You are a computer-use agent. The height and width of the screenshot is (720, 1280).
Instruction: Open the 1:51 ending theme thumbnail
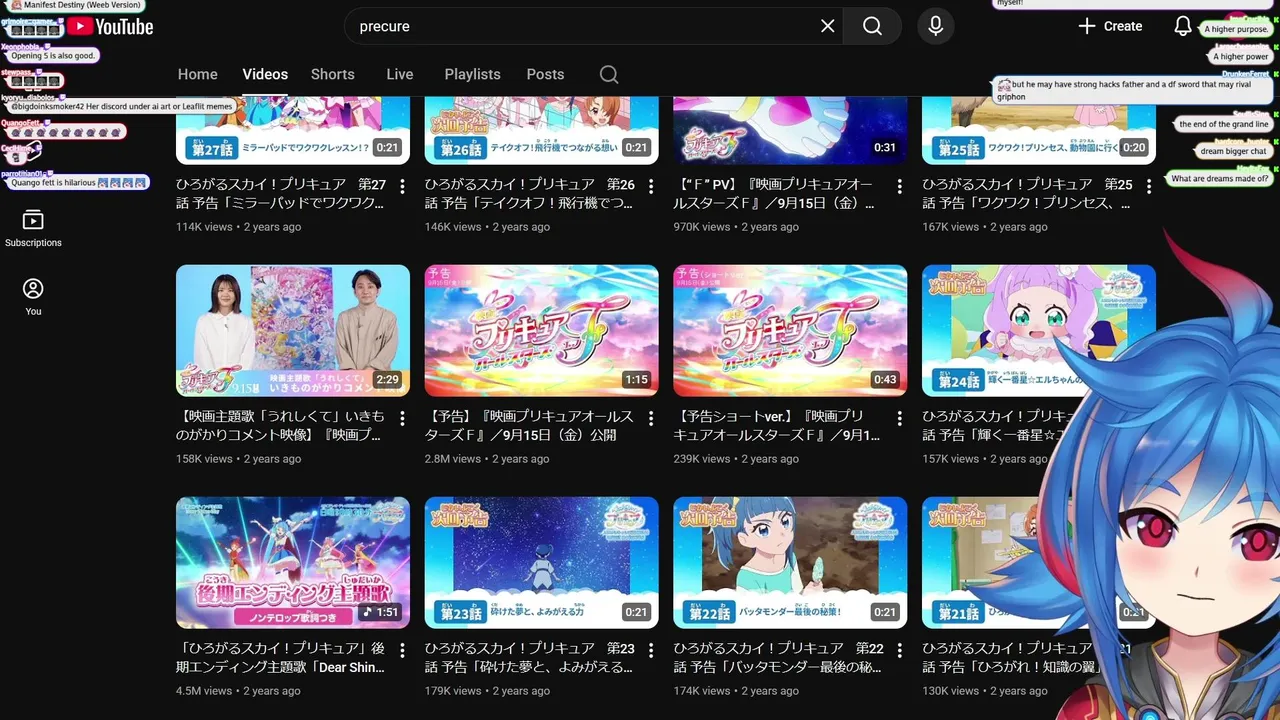pyautogui.click(x=293, y=563)
